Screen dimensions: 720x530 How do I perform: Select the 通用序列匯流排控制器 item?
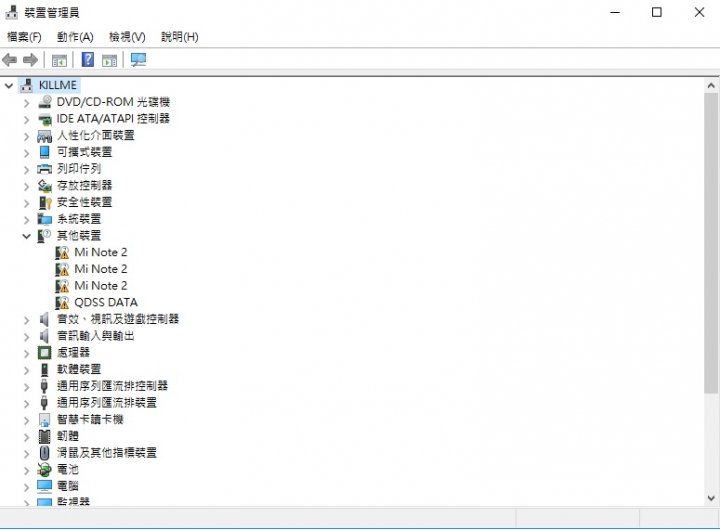[112, 386]
